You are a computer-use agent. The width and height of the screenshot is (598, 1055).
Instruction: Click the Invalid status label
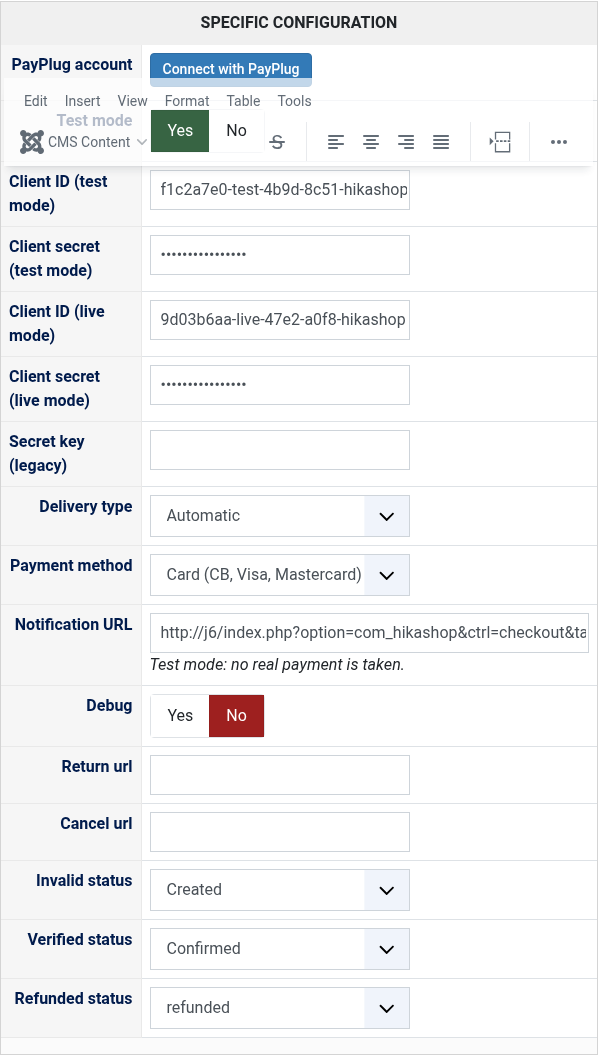(x=84, y=881)
